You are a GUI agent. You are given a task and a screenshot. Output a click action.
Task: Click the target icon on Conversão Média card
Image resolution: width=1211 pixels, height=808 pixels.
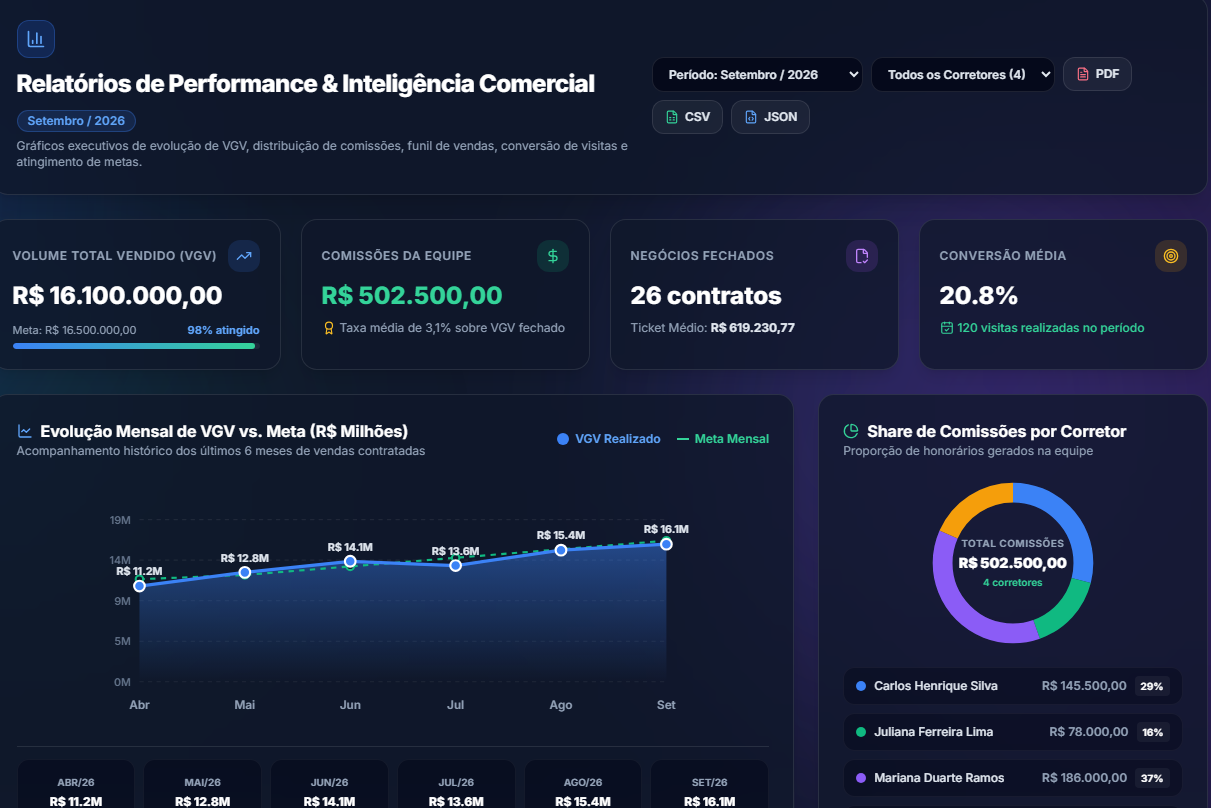coord(1171,256)
